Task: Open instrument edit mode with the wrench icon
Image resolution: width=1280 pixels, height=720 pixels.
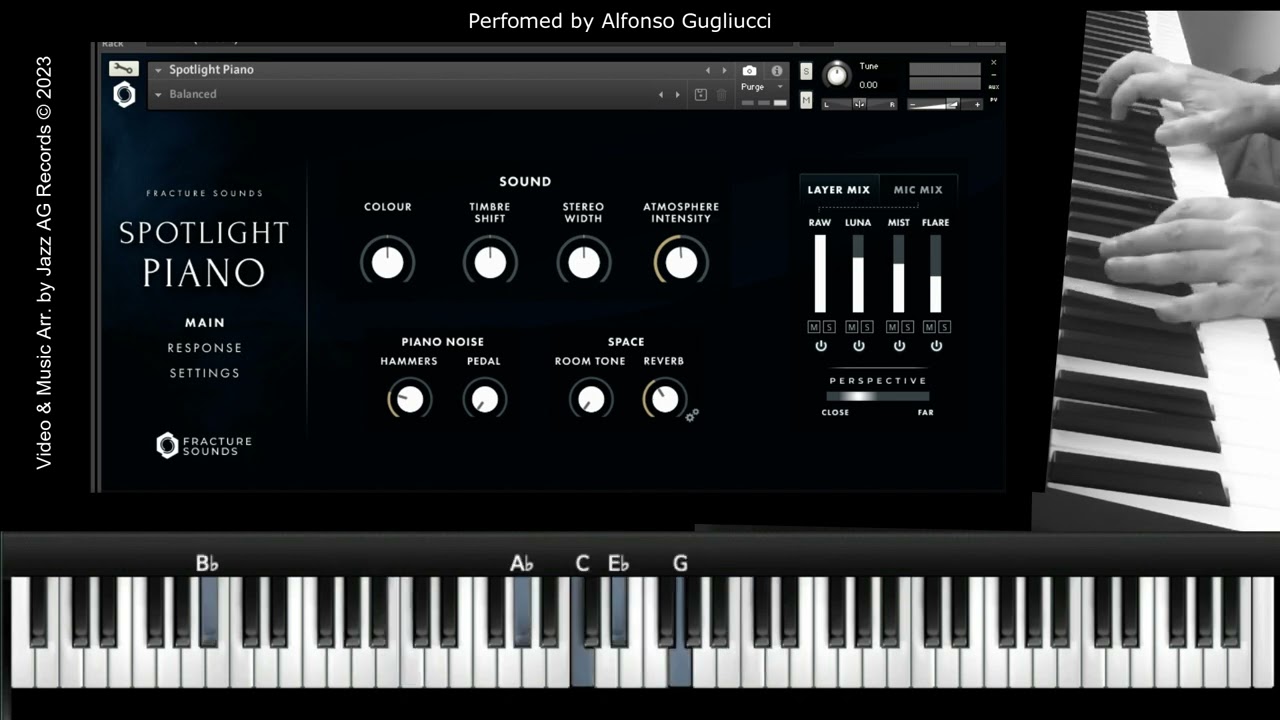Action: pos(124,69)
